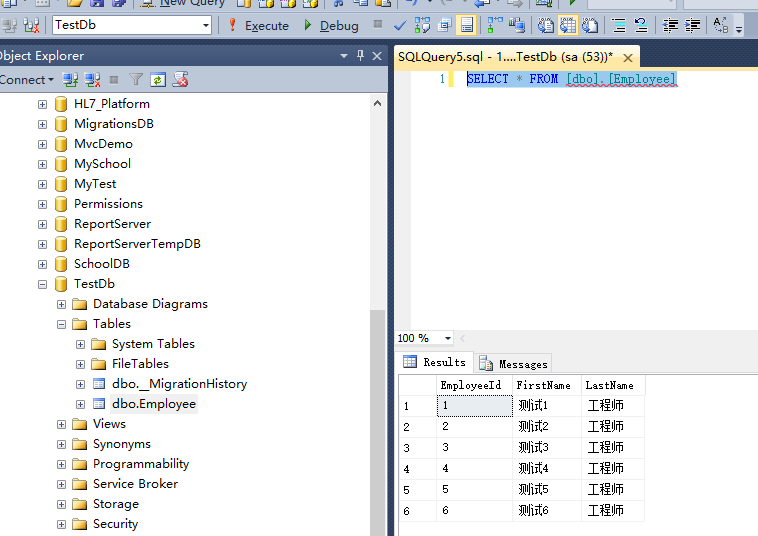Viewport: 758px width, 536px height.
Task: Click the Increase Indent icon
Action: point(692,25)
